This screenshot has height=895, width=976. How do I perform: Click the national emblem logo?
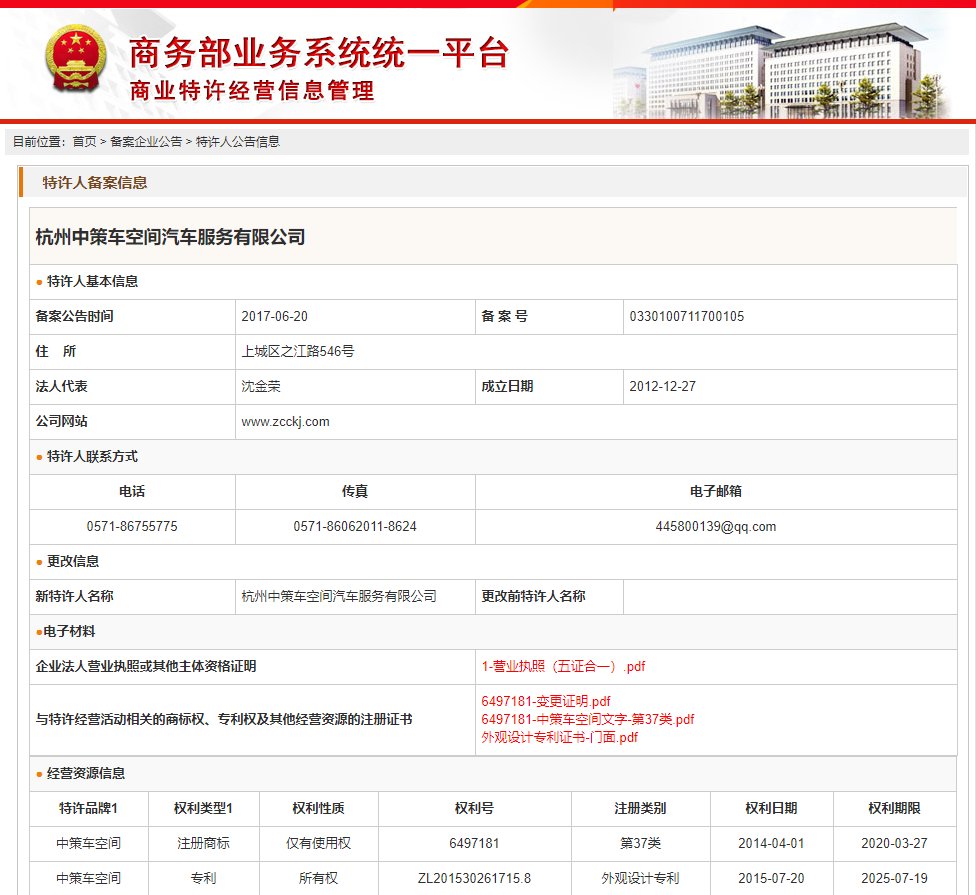click(x=76, y=58)
